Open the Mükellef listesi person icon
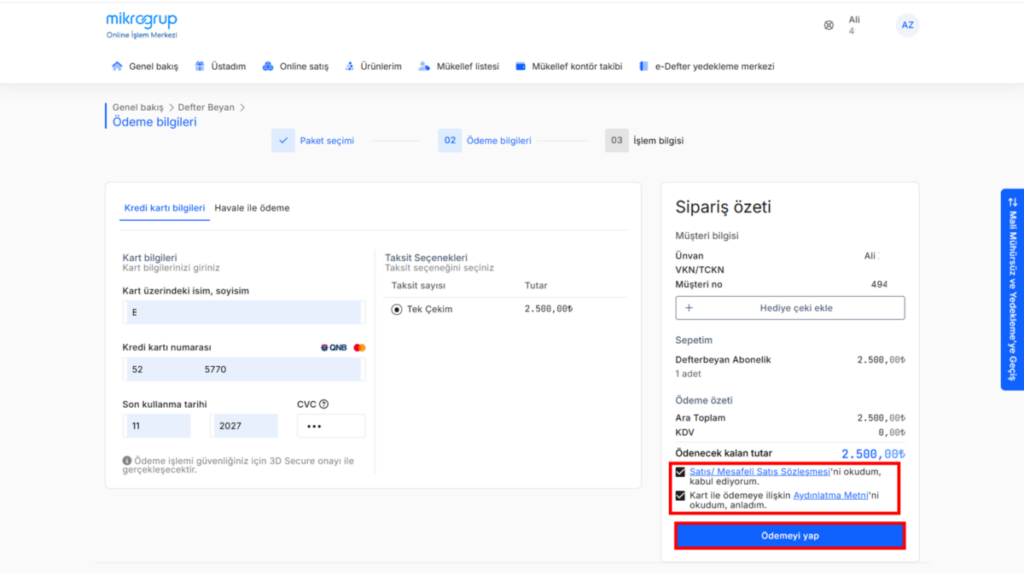The image size is (1024, 576). [x=424, y=66]
